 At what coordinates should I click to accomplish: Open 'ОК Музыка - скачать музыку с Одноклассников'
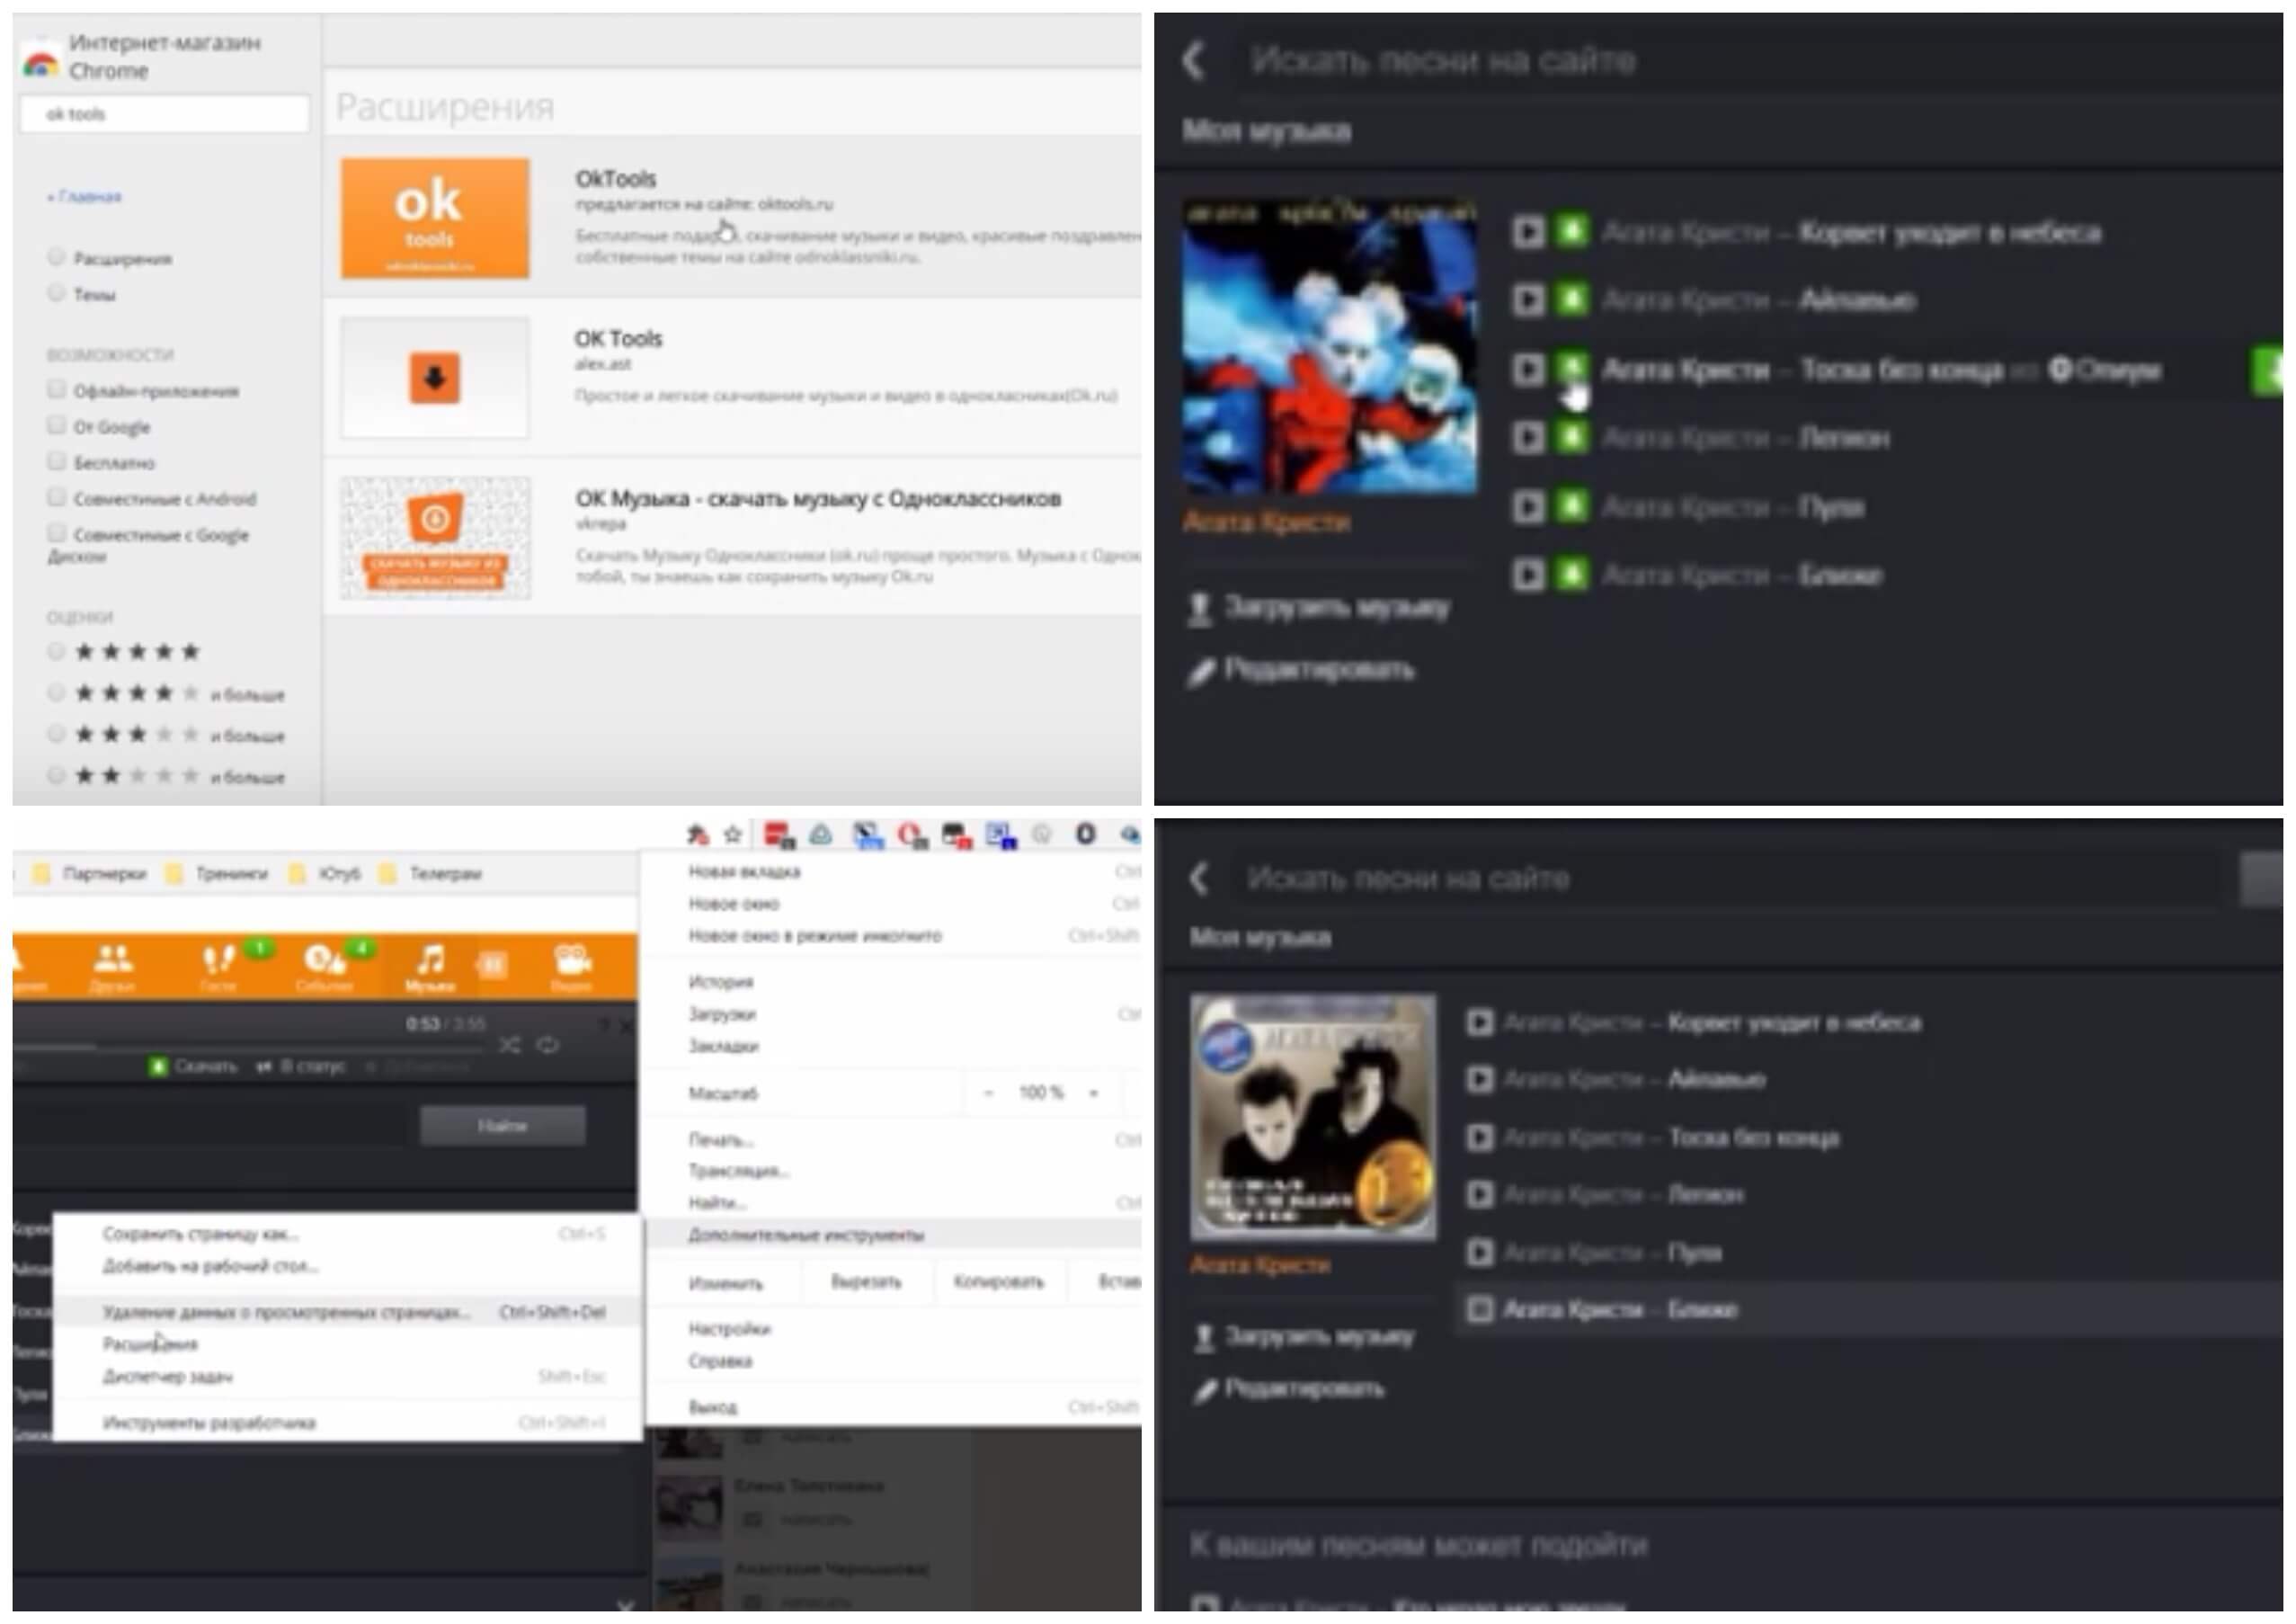click(x=817, y=498)
